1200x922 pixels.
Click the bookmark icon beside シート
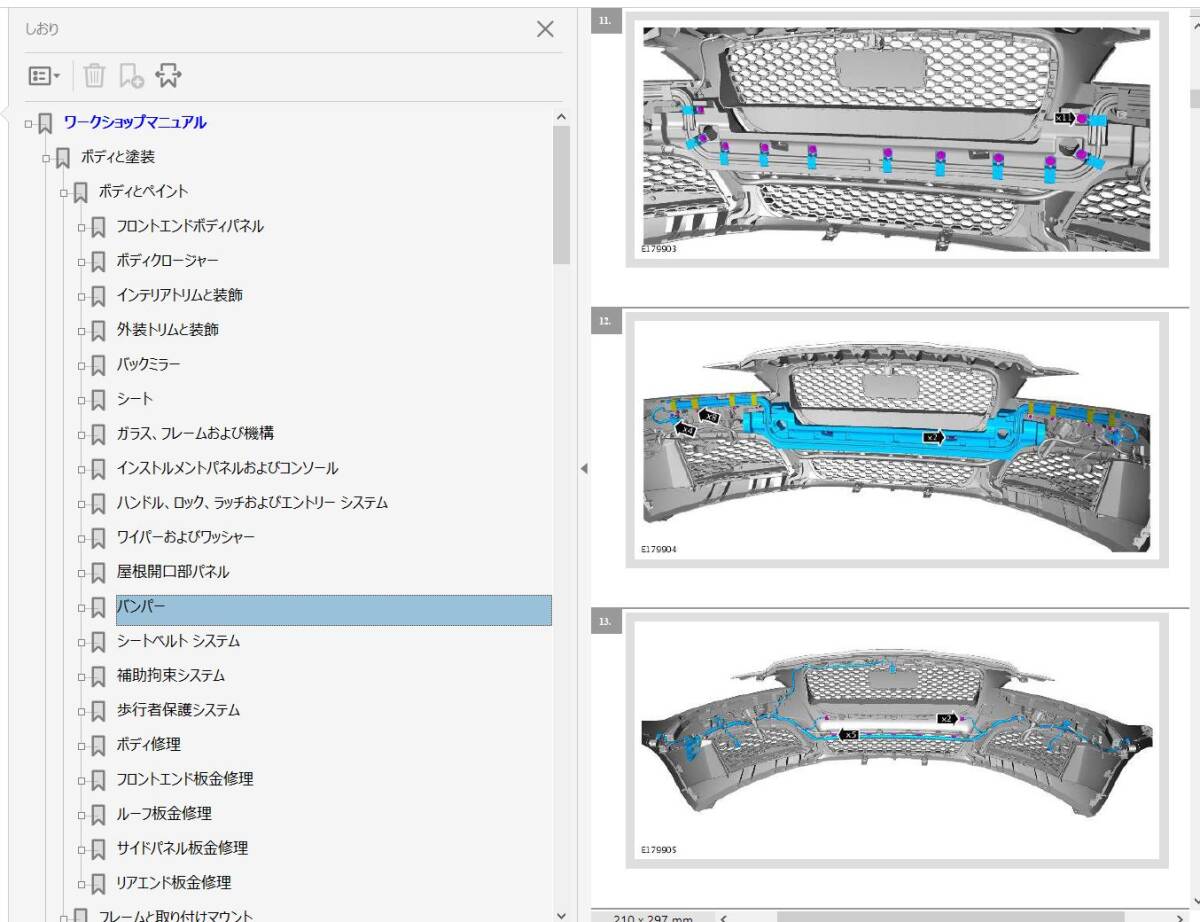click(98, 399)
